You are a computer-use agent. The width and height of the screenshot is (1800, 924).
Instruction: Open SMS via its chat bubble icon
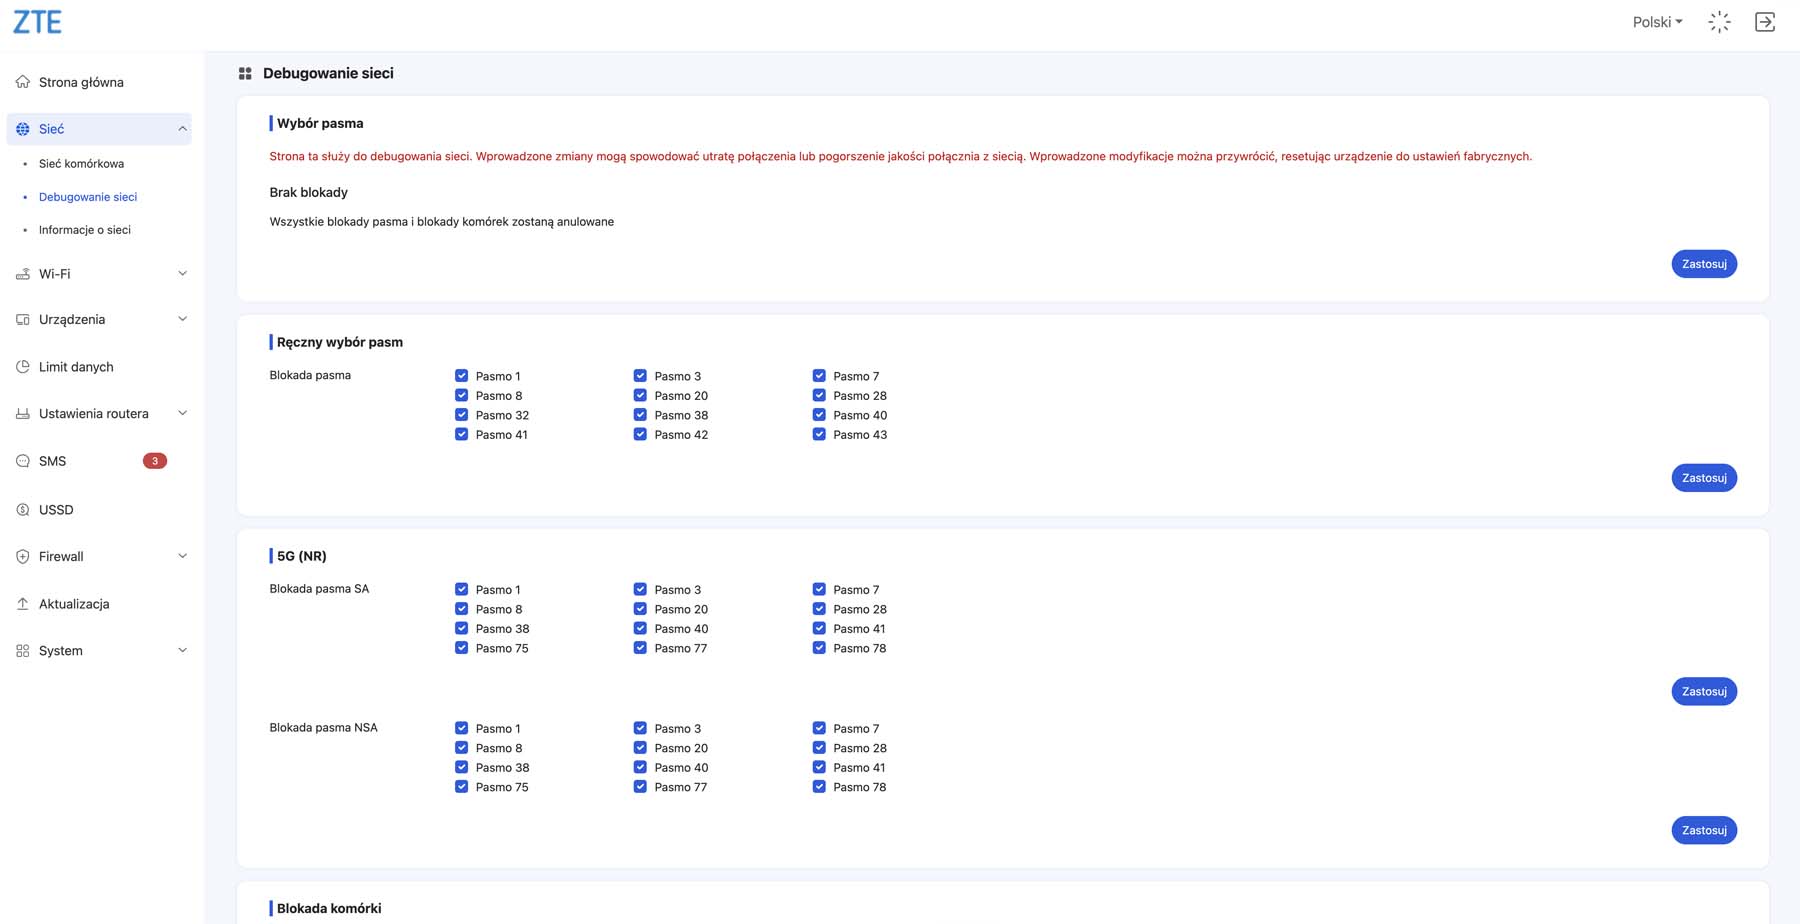(23, 461)
